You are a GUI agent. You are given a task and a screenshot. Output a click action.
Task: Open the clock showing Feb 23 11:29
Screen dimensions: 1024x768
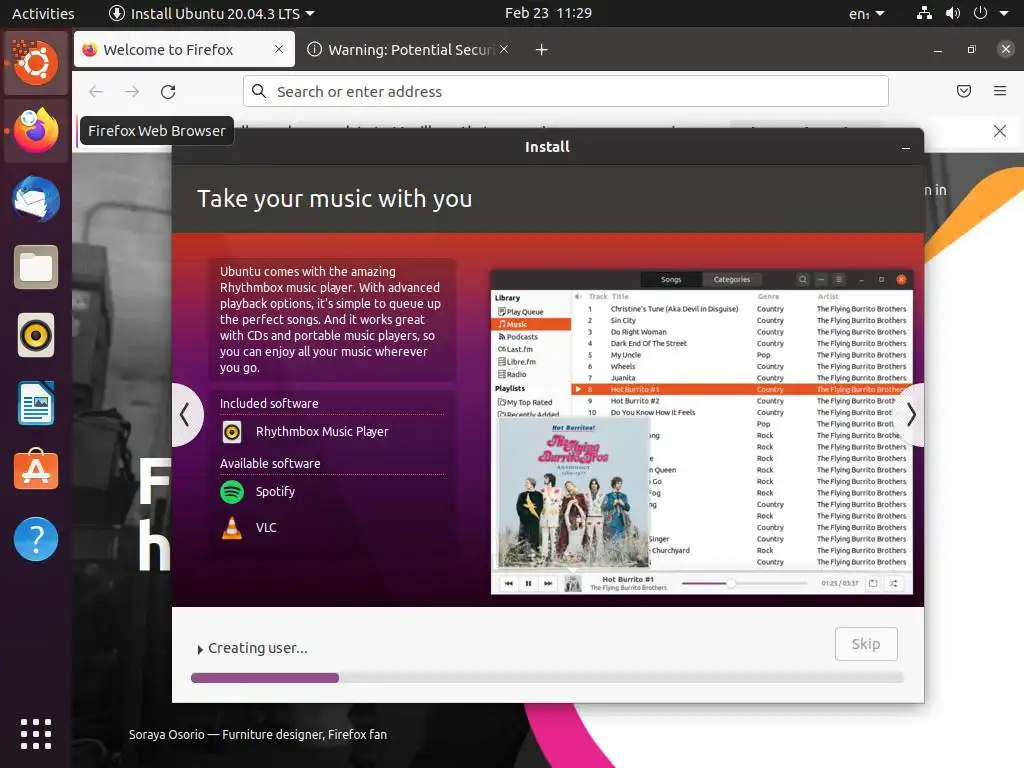548,13
